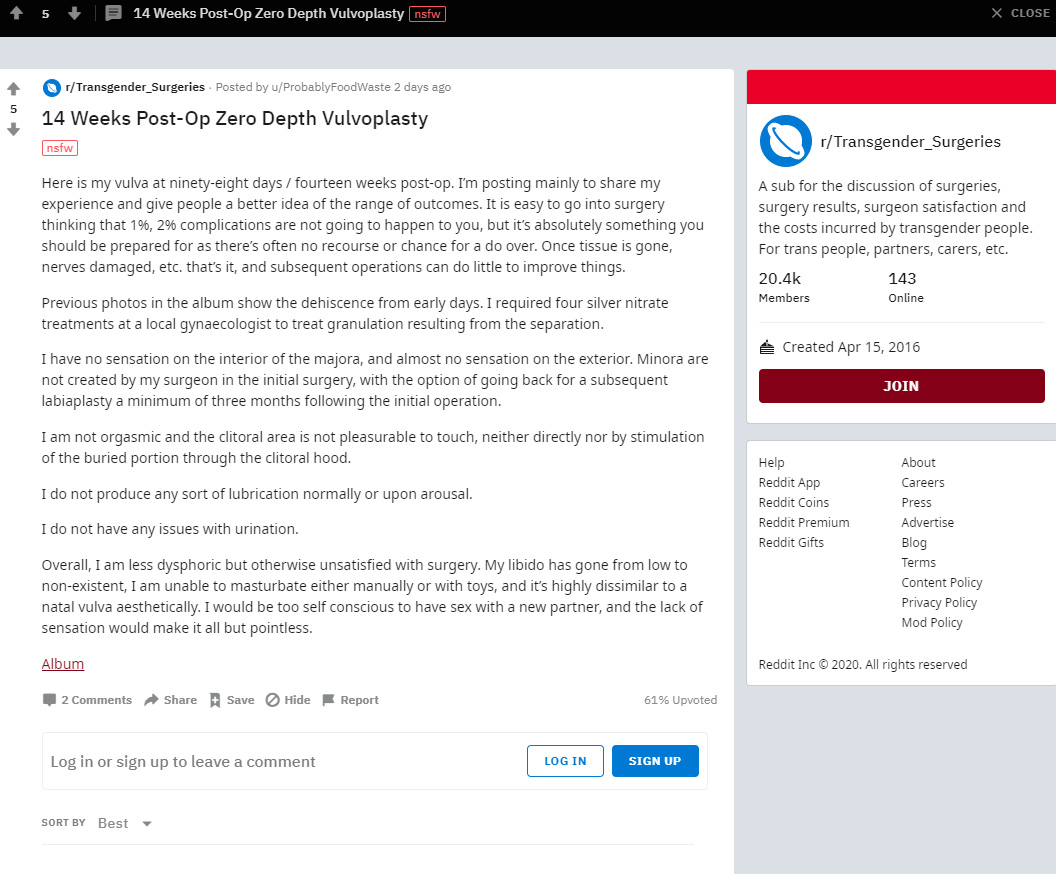Click the text post icon in header bar
This screenshot has height=874, width=1056.
(113, 13)
